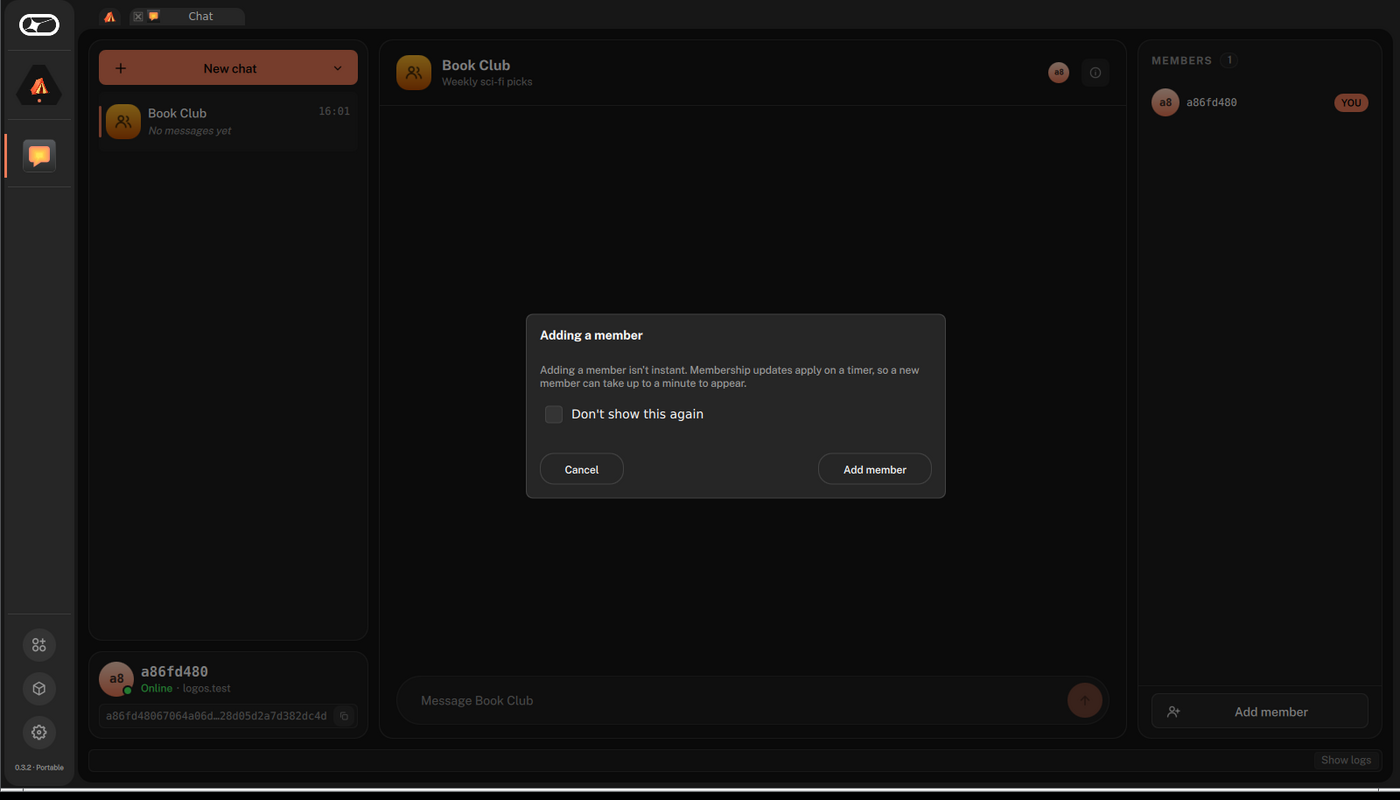Click the a8 member avatar in chat header
The width and height of the screenshot is (1400, 800).
[x=1058, y=72]
